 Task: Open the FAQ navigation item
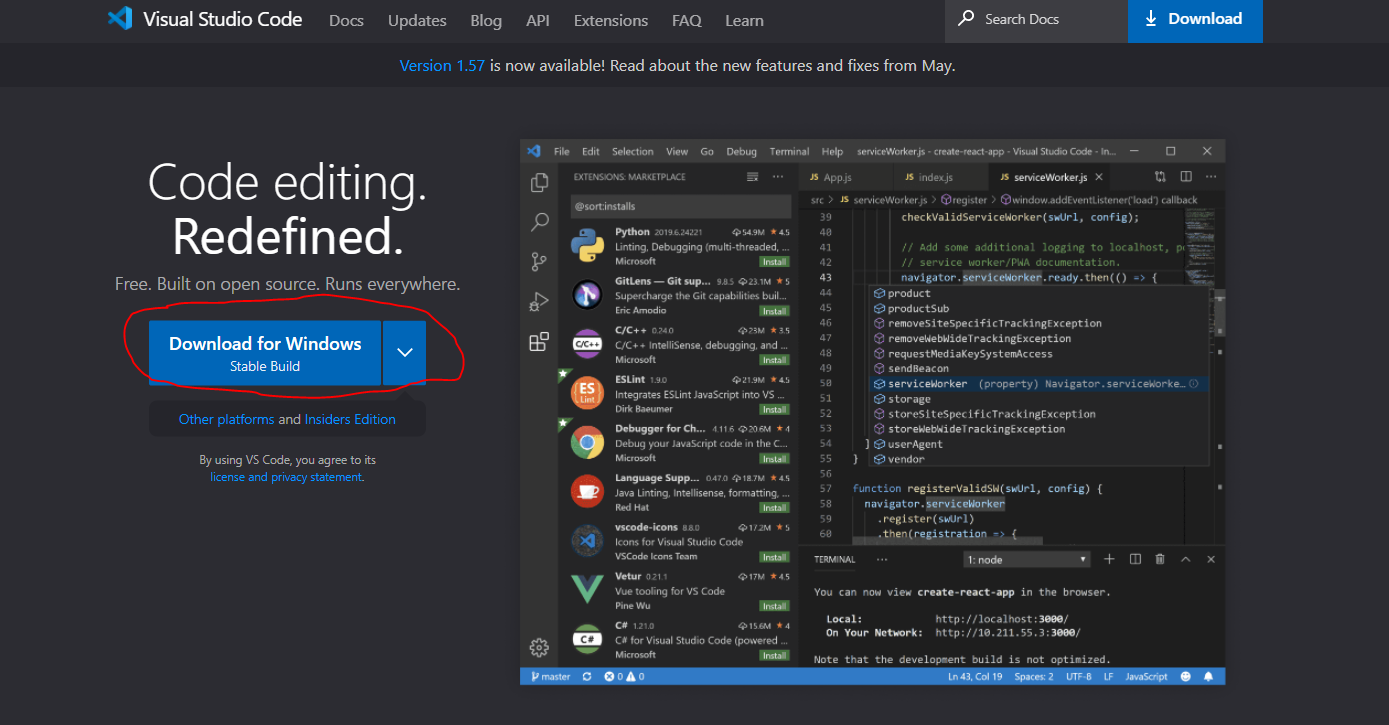687,20
